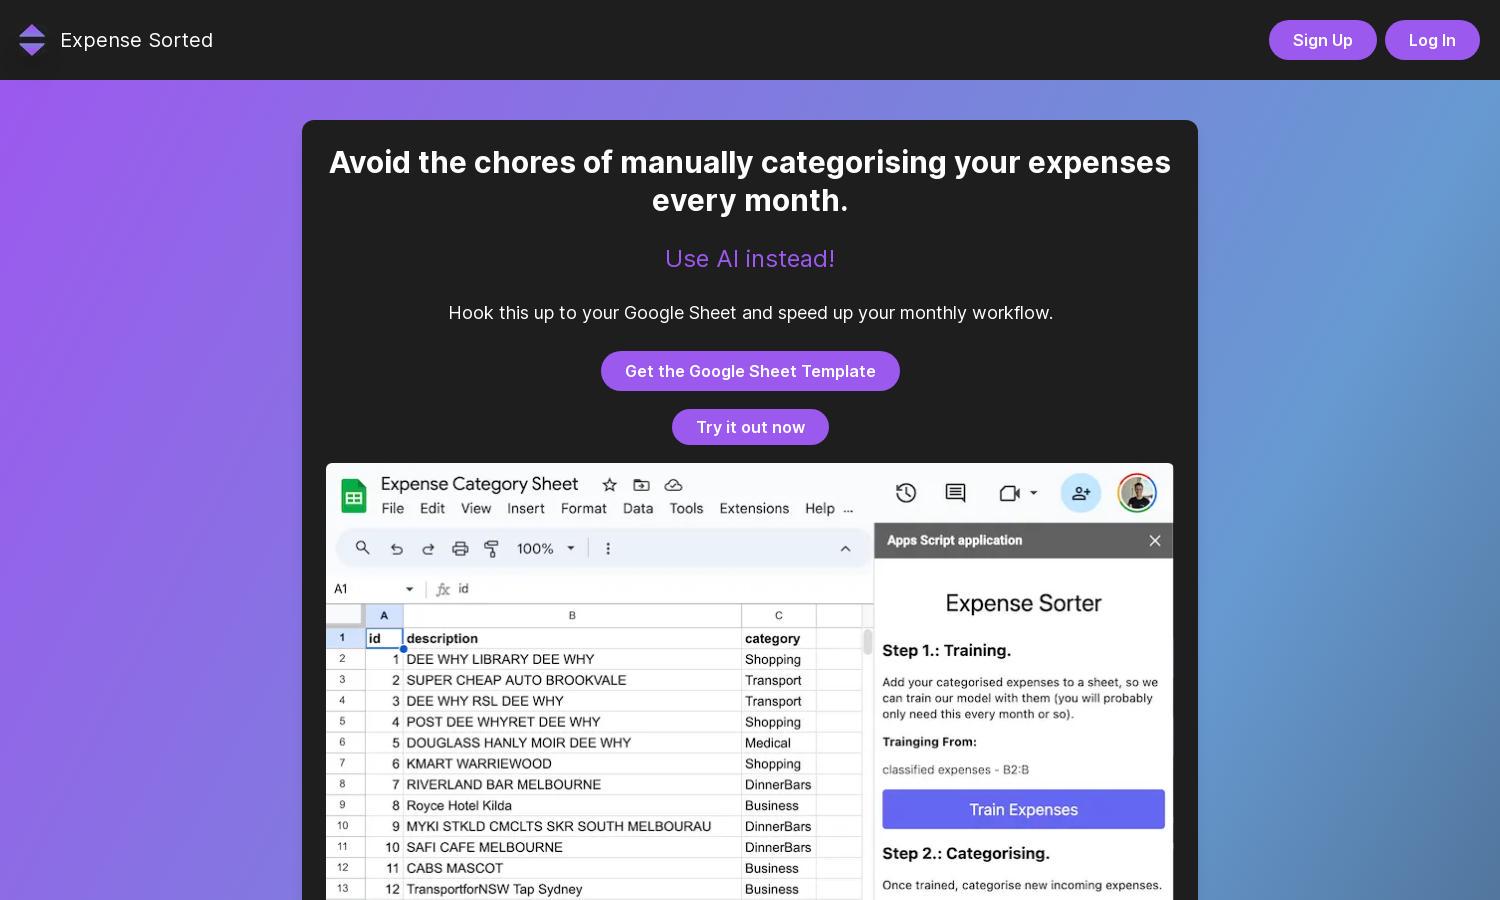Viewport: 1500px width, 900px height.
Task: Click the Train Expenses button
Action: [x=1023, y=809]
